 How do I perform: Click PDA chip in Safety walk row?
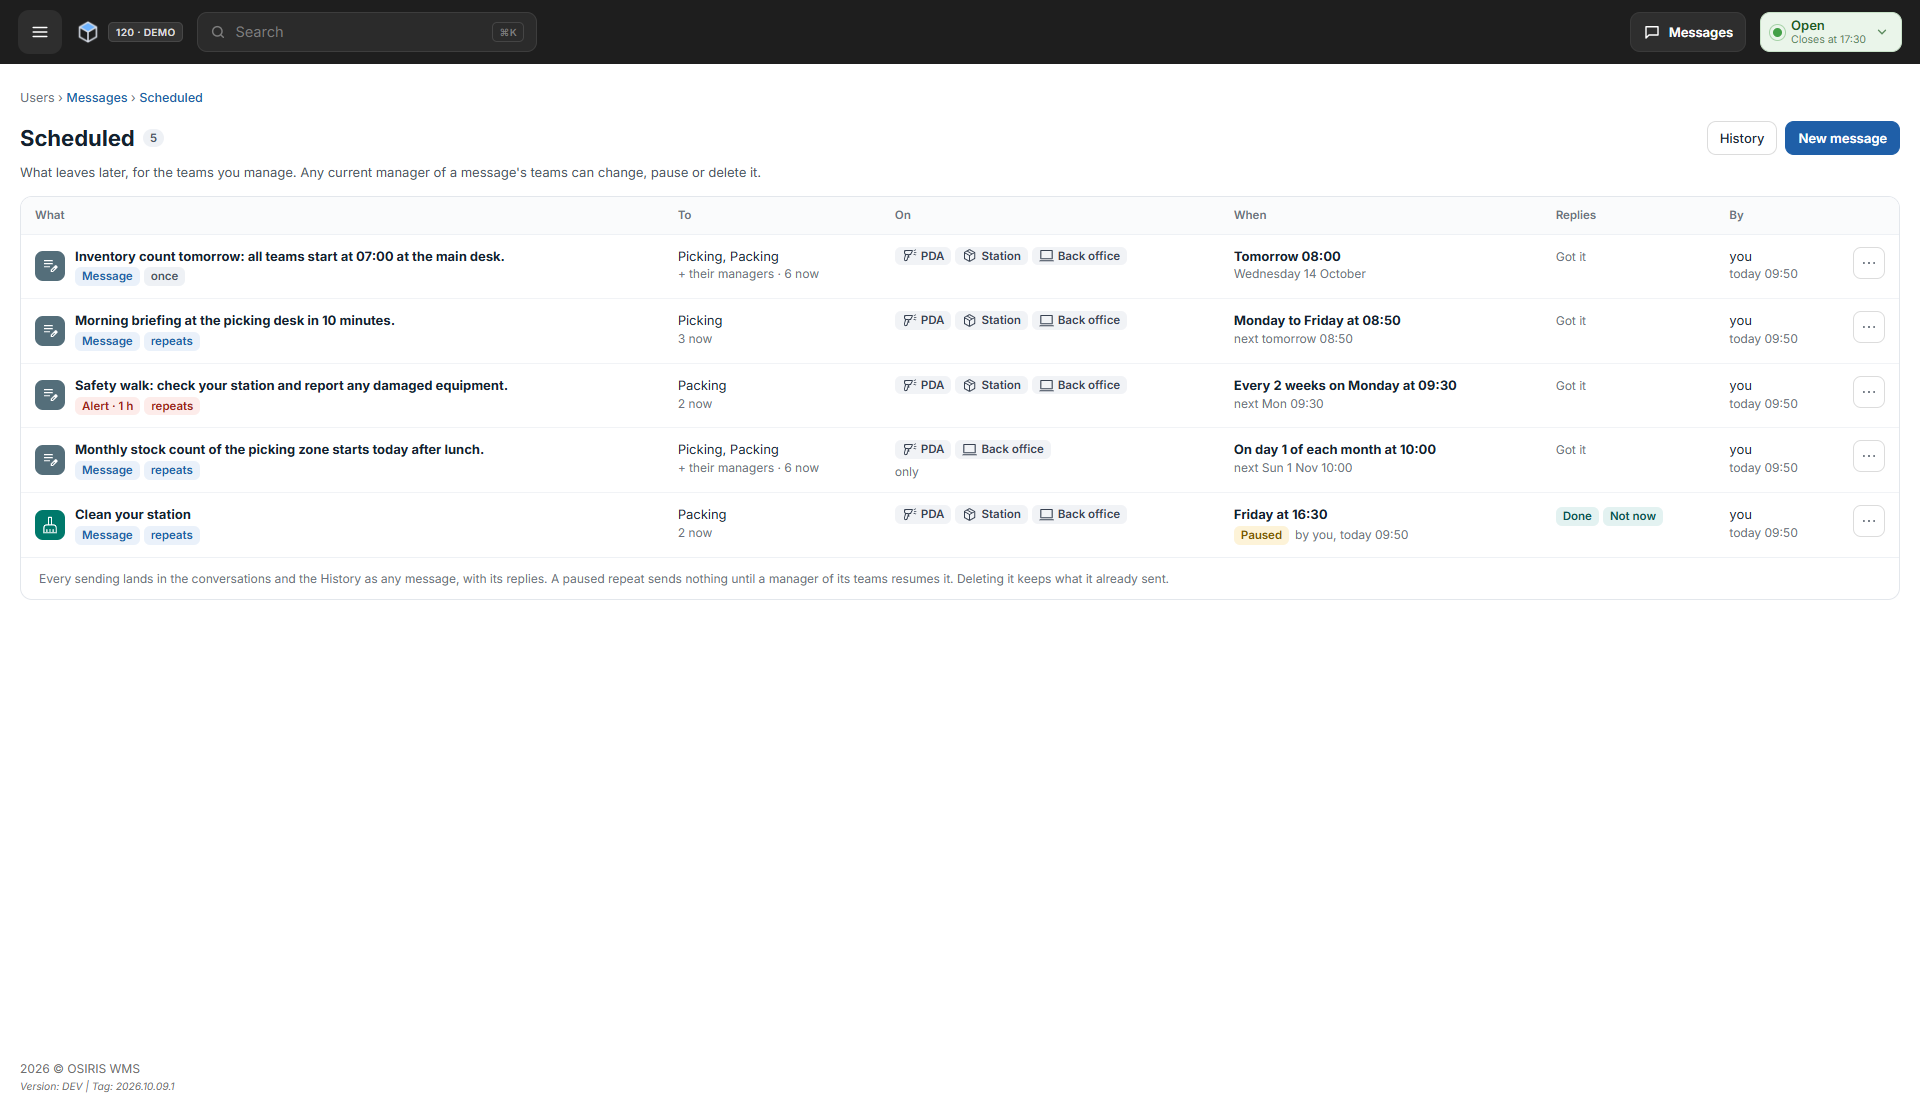click(923, 385)
